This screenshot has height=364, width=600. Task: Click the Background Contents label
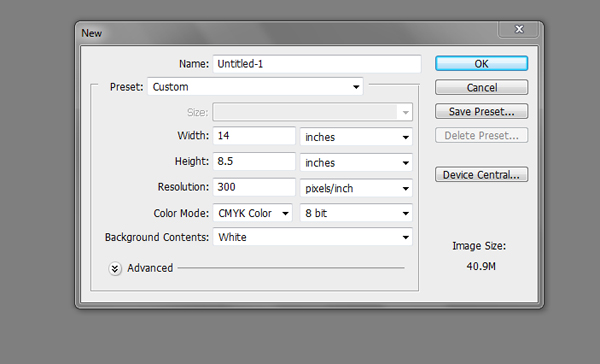(157, 237)
